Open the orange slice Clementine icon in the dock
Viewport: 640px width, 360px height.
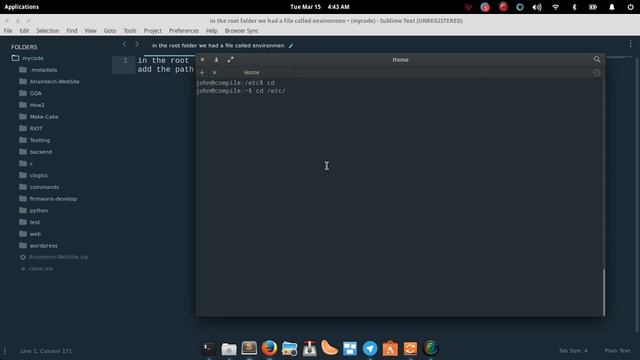pos(329,348)
